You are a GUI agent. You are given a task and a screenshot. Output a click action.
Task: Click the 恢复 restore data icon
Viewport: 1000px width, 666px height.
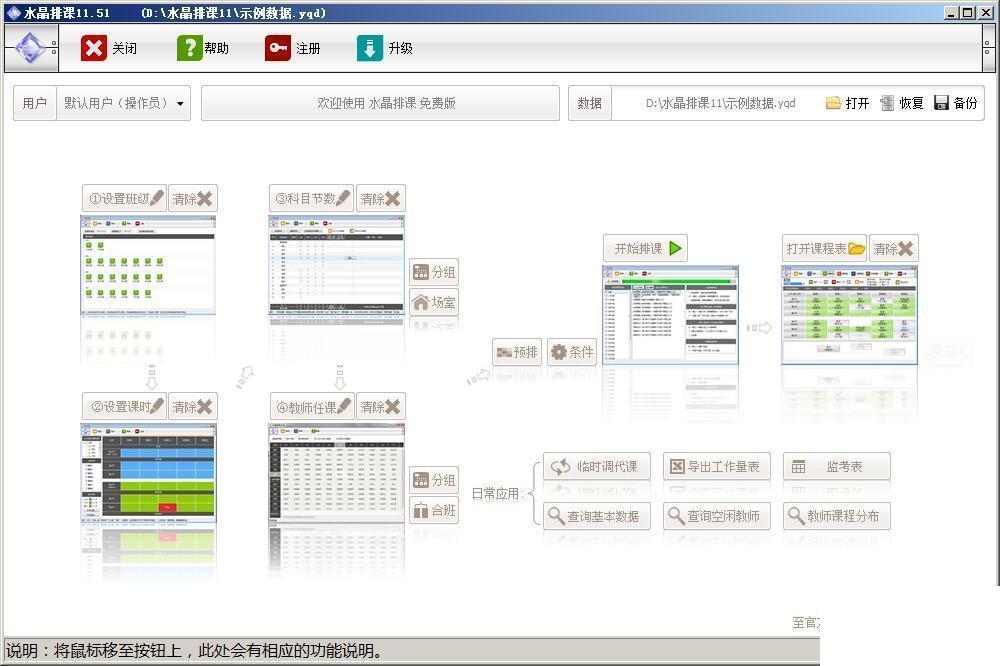[887, 103]
